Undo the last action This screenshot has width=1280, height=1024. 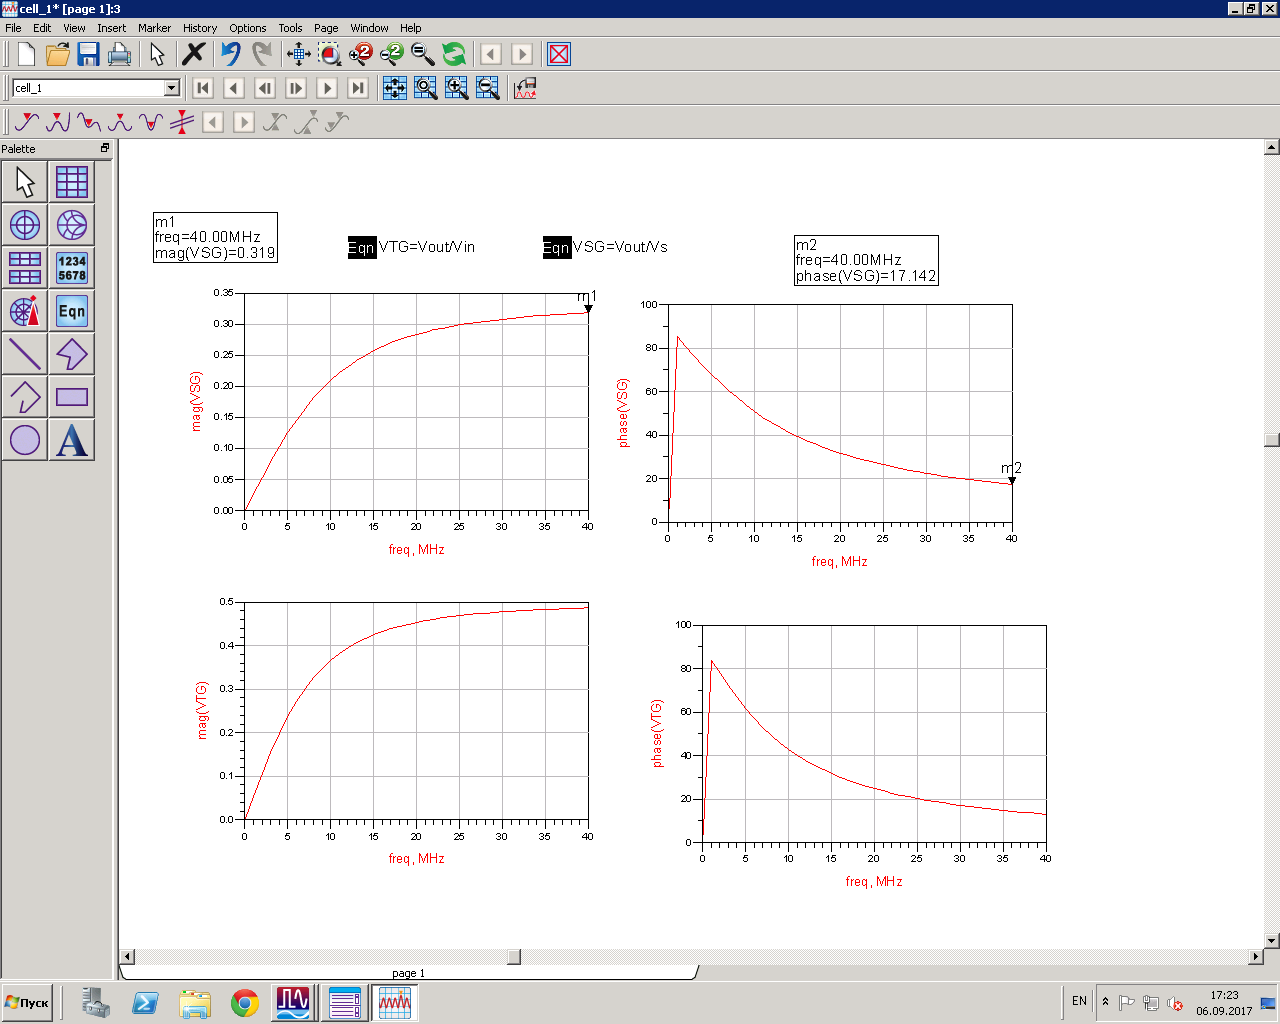pyautogui.click(x=231, y=54)
